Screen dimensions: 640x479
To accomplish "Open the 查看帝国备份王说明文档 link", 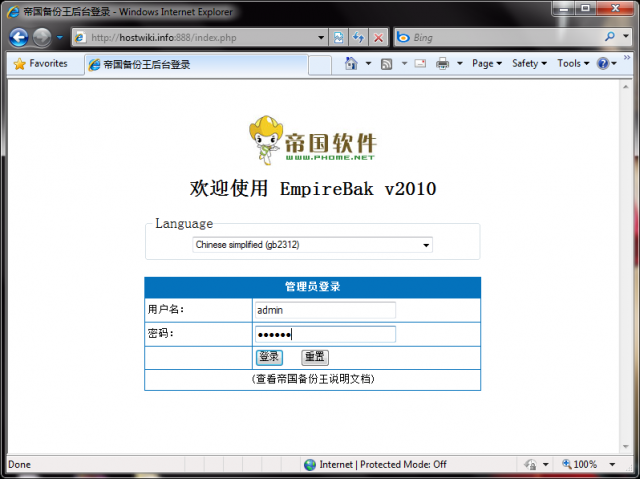I will coord(312,380).
